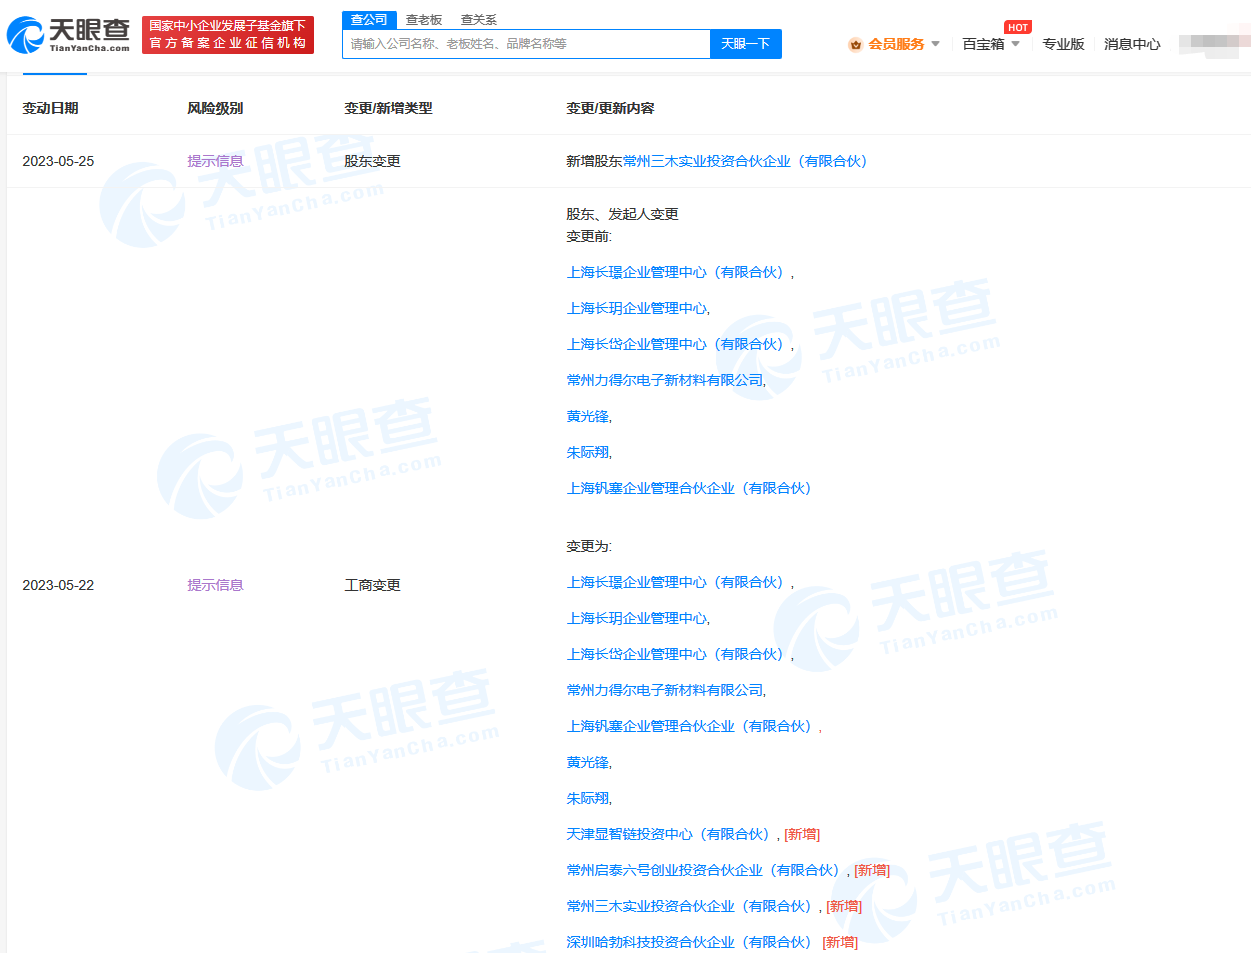The width and height of the screenshot is (1251, 953).
Task: Open 上海钒塞企业管理合伙企业 under 变更为
Action: pos(689,726)
